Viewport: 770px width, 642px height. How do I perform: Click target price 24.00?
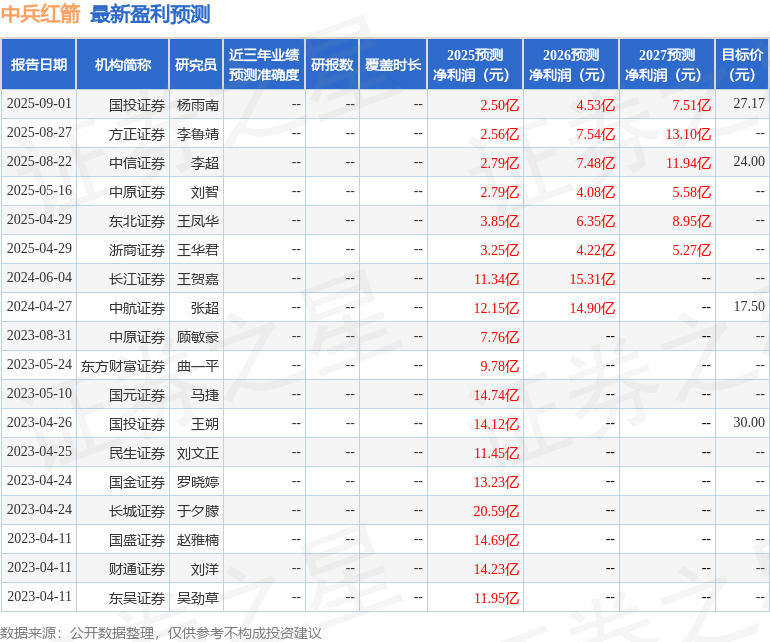pyautogui.click(x=749, y=161)
